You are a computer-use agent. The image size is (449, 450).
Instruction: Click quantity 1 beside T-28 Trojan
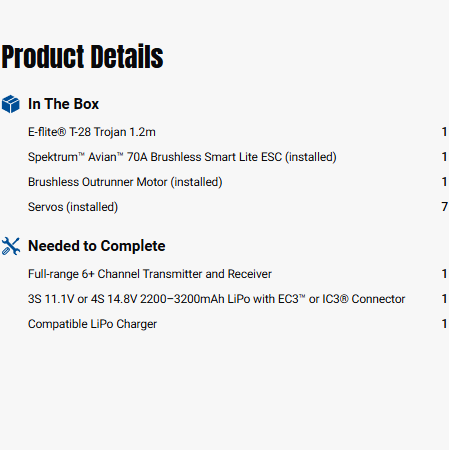click(x=444, y=132)
